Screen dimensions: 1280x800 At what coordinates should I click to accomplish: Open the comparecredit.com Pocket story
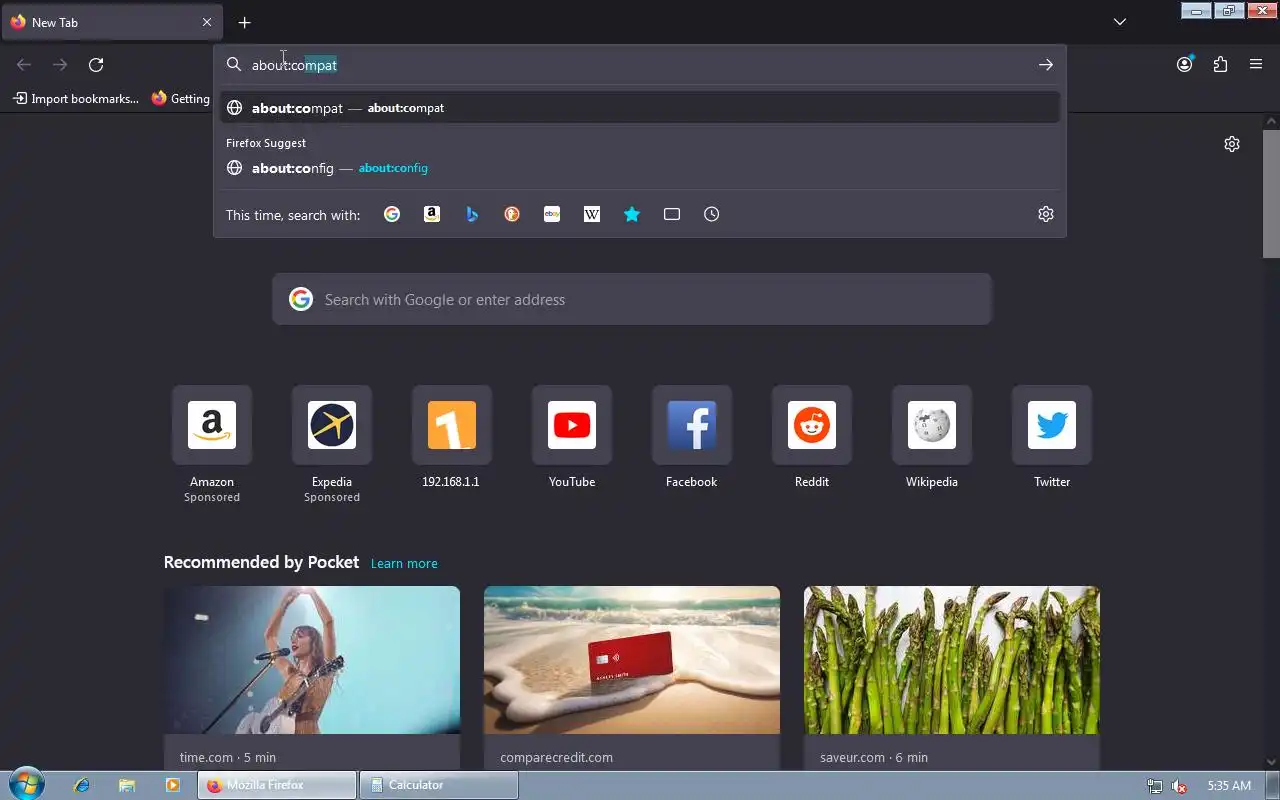coord(632,677)
